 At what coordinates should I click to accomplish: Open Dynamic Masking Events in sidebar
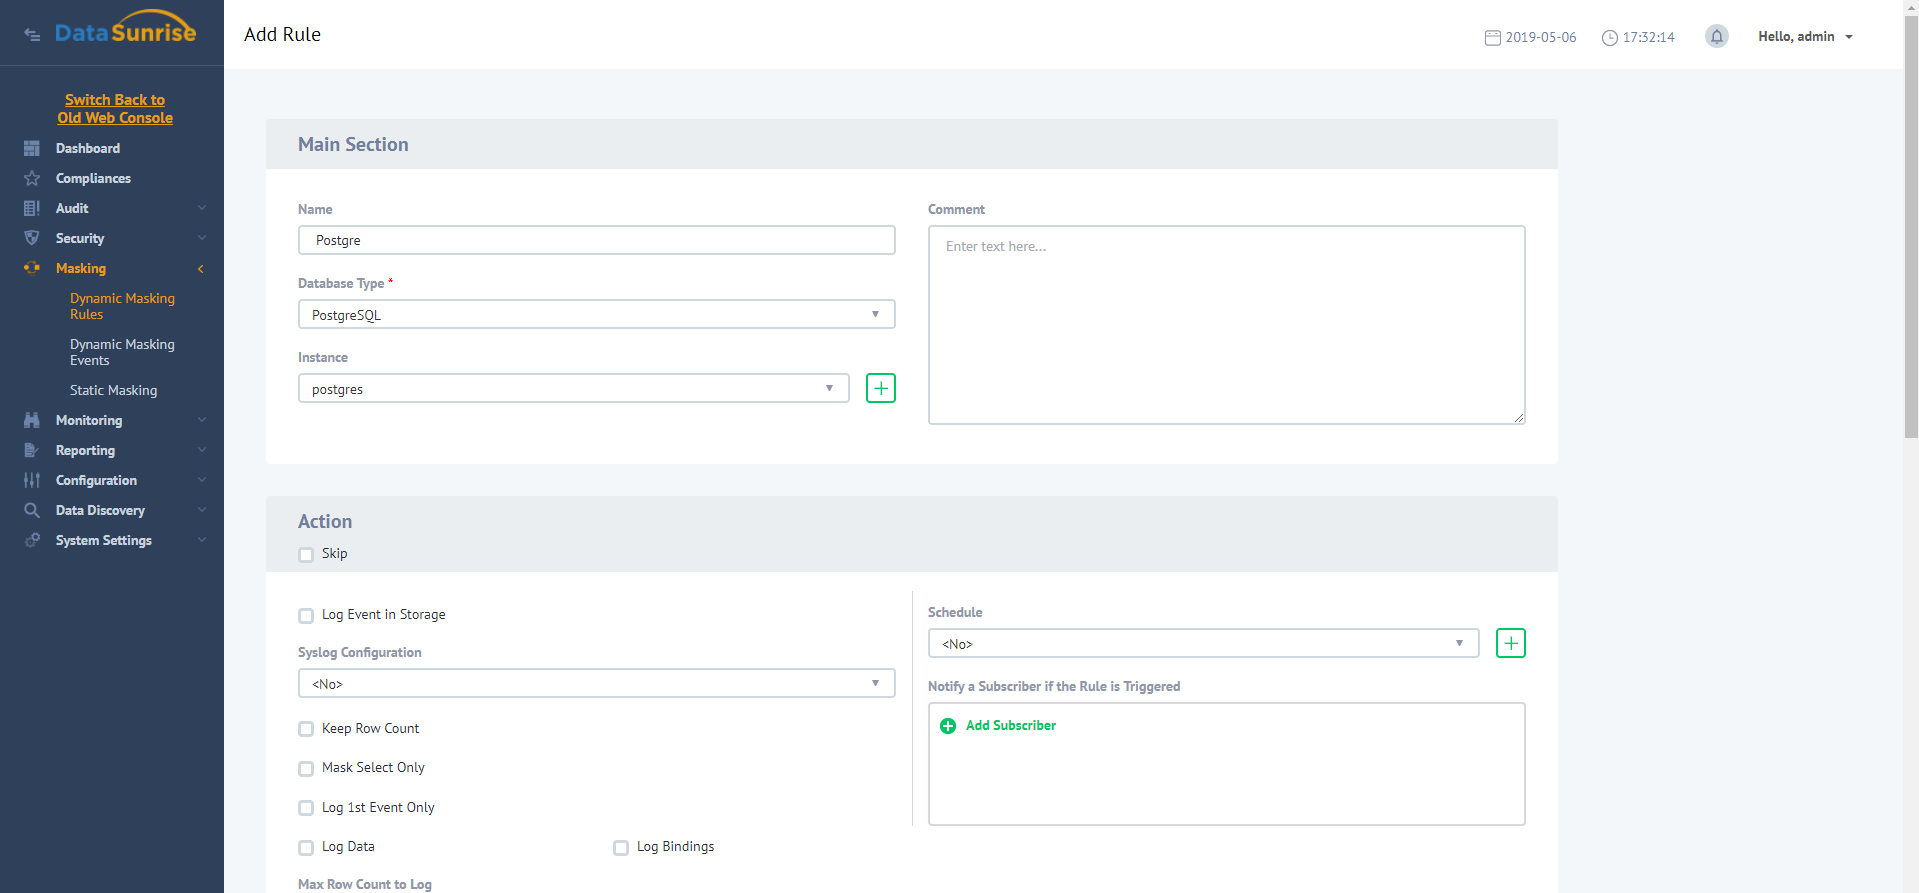point(122,352)
